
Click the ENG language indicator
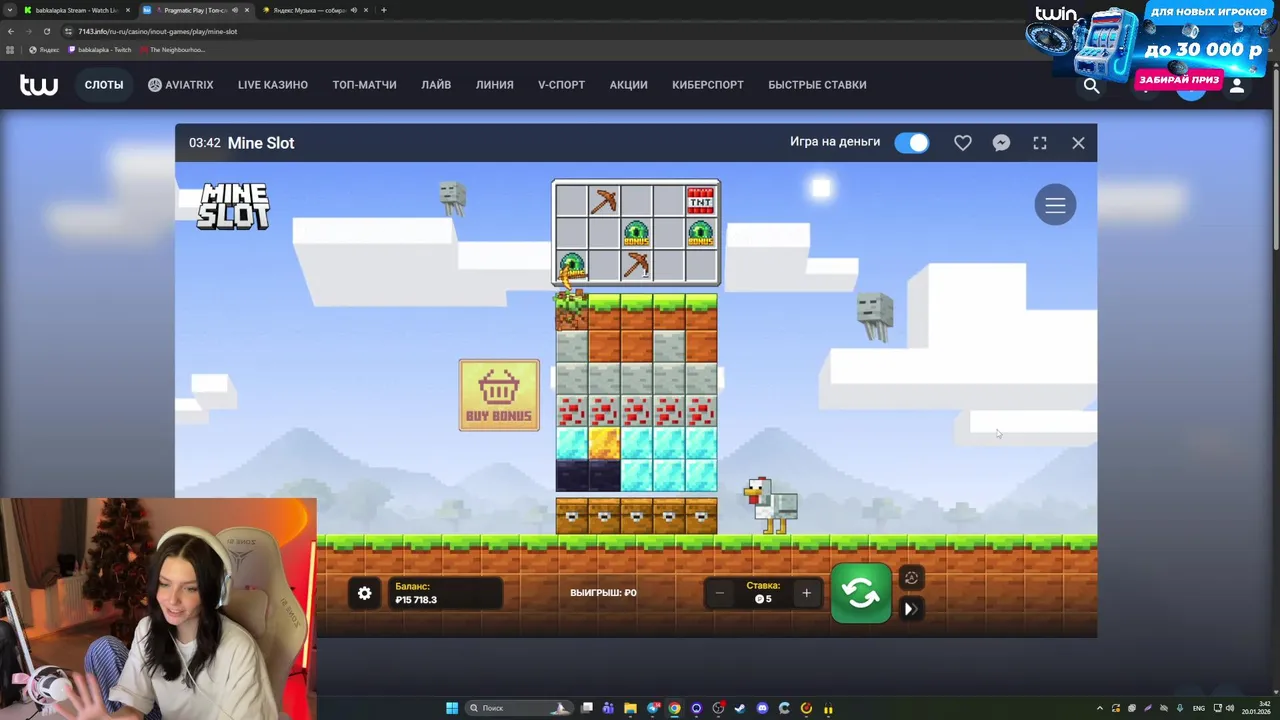pyautogui.click(x=1199, y=708)
